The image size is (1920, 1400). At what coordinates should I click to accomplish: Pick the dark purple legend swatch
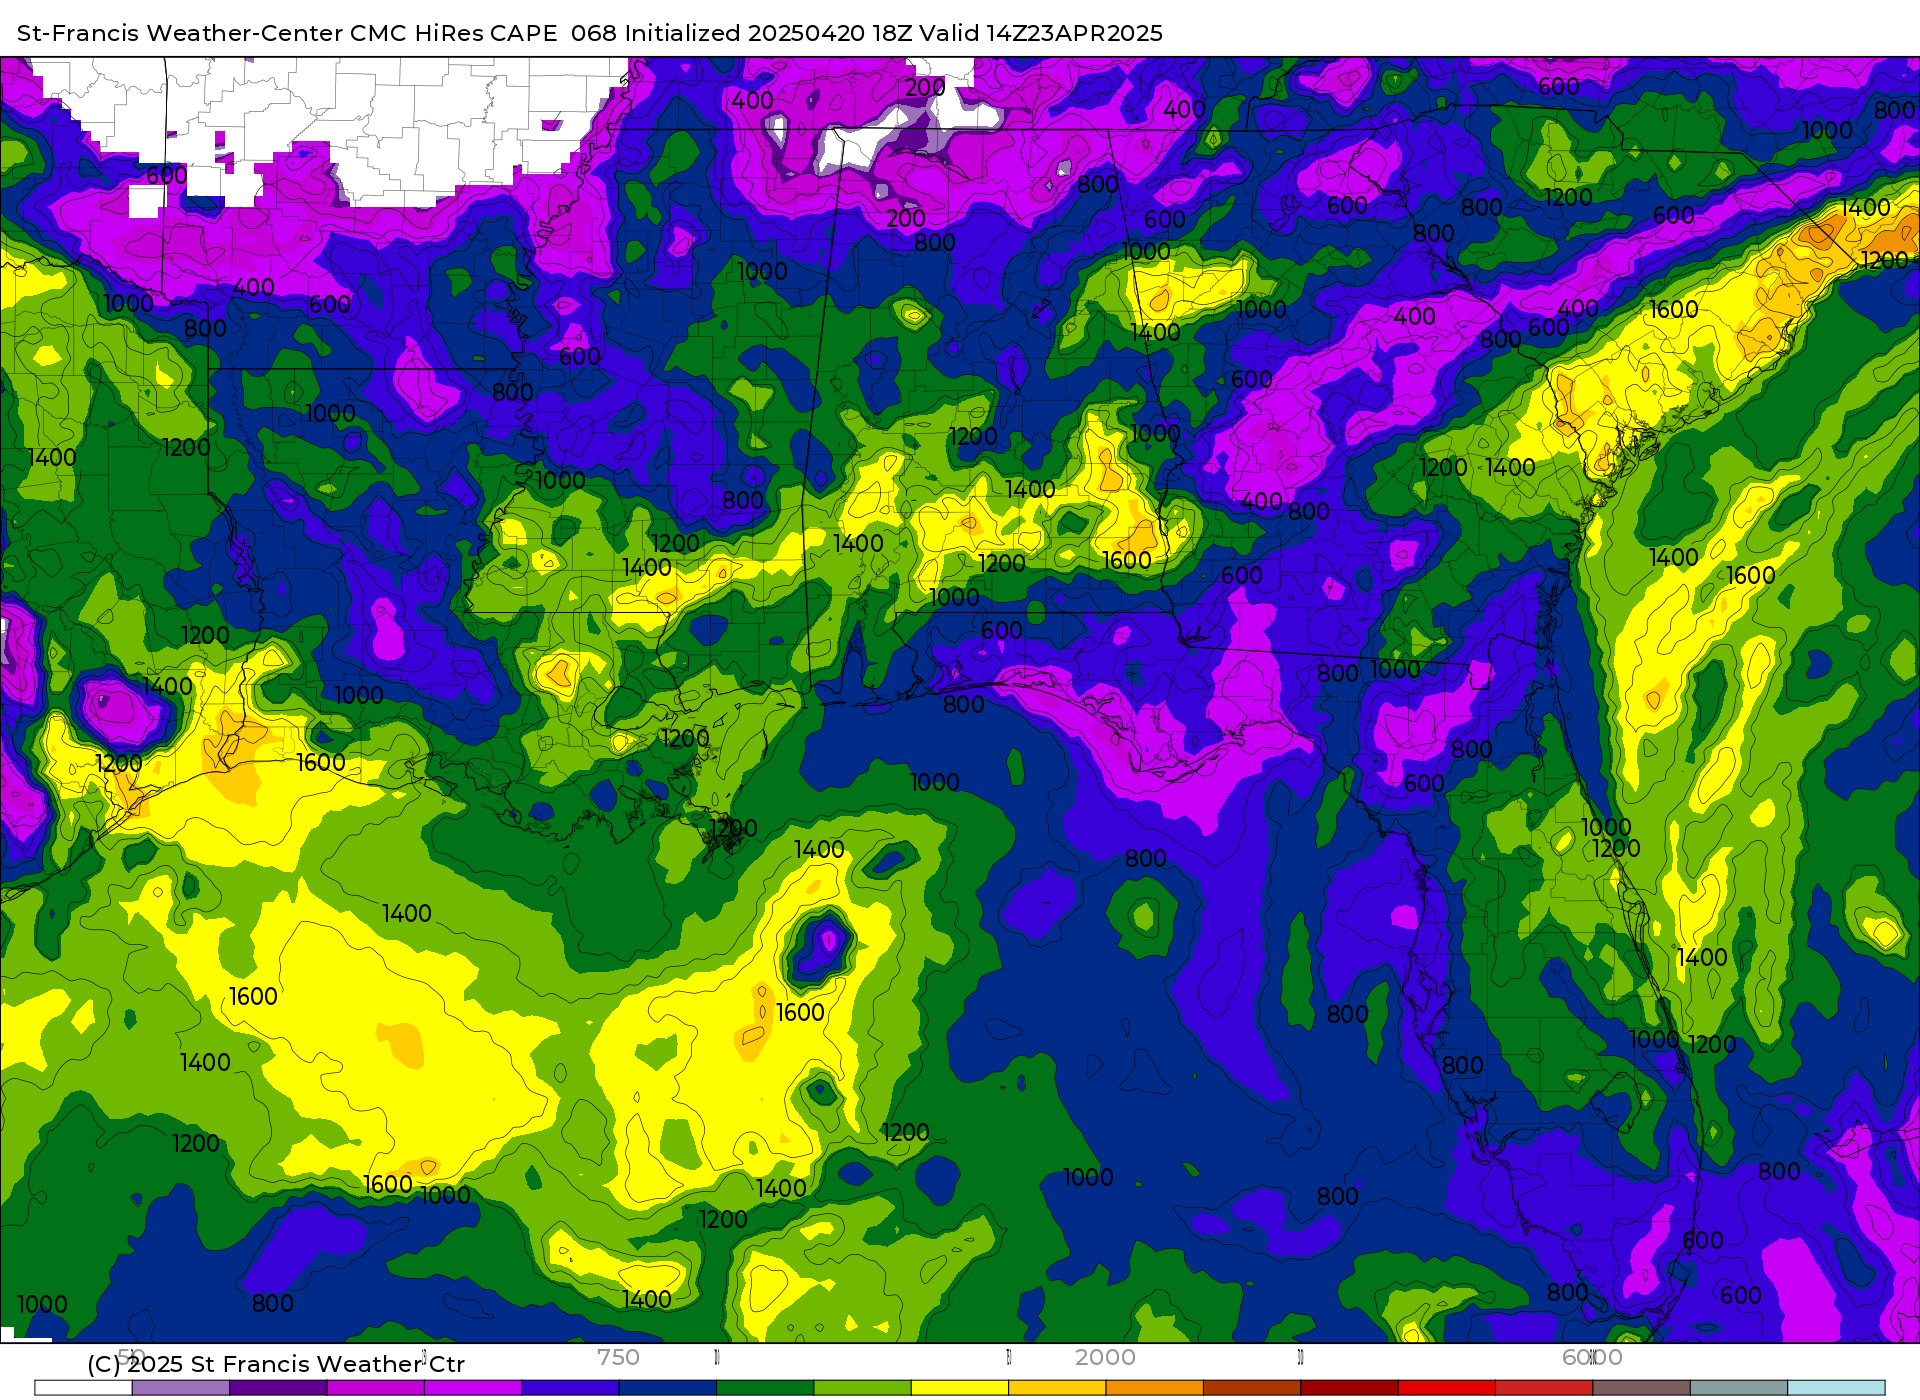pyautogui.click(x=278, y=1388)
